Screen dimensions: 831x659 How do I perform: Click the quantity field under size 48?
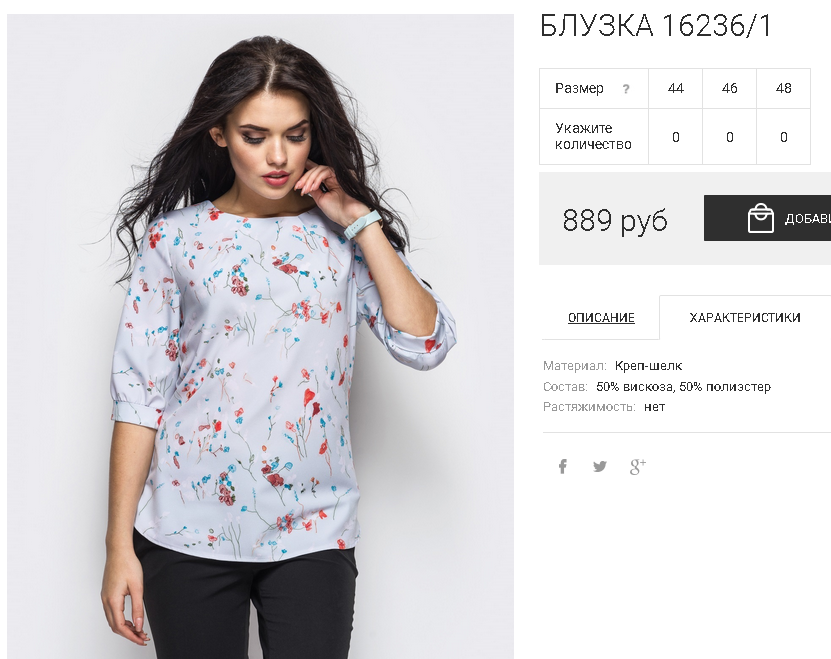(x=783, y=137)
